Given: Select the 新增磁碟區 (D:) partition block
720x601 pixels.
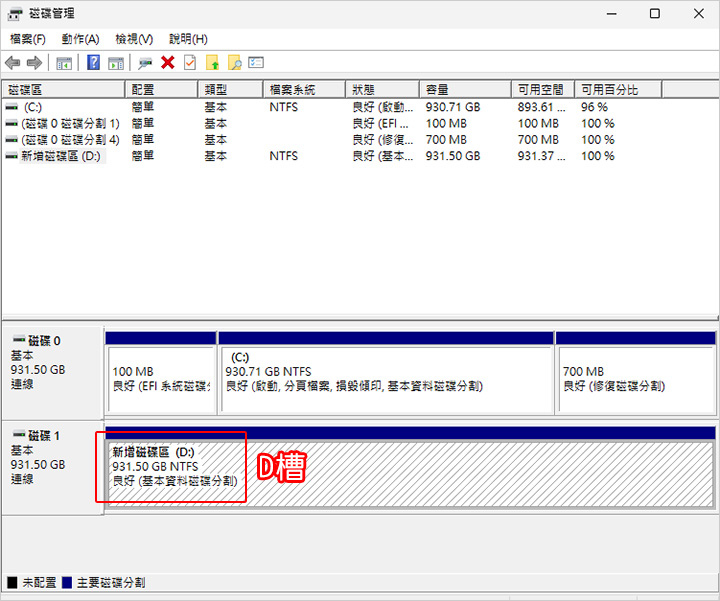Looking at the screenshot, I should point(410,467).
